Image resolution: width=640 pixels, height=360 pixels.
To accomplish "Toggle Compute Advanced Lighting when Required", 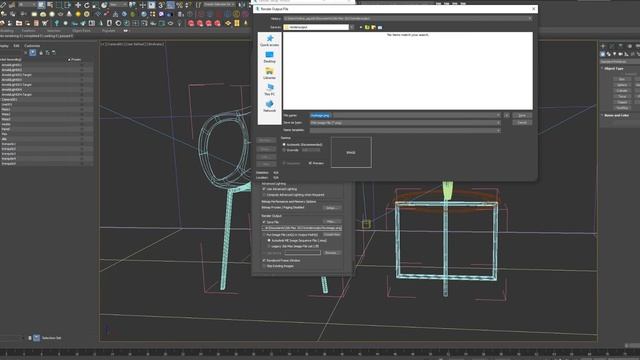I will 264,195.
